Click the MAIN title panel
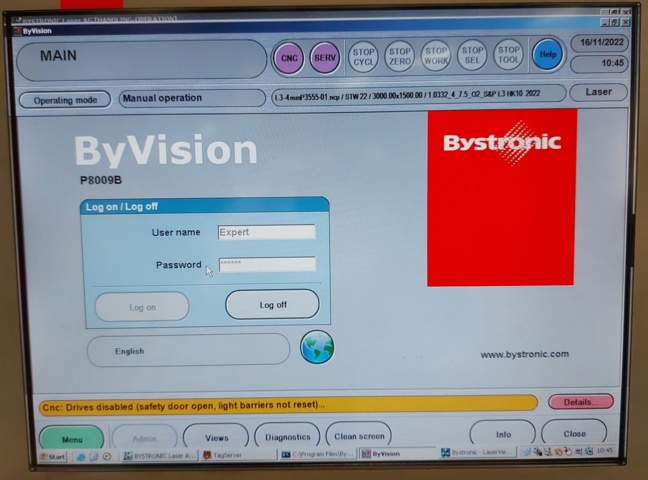Viewport: 648px width, 480px height. 141,60
